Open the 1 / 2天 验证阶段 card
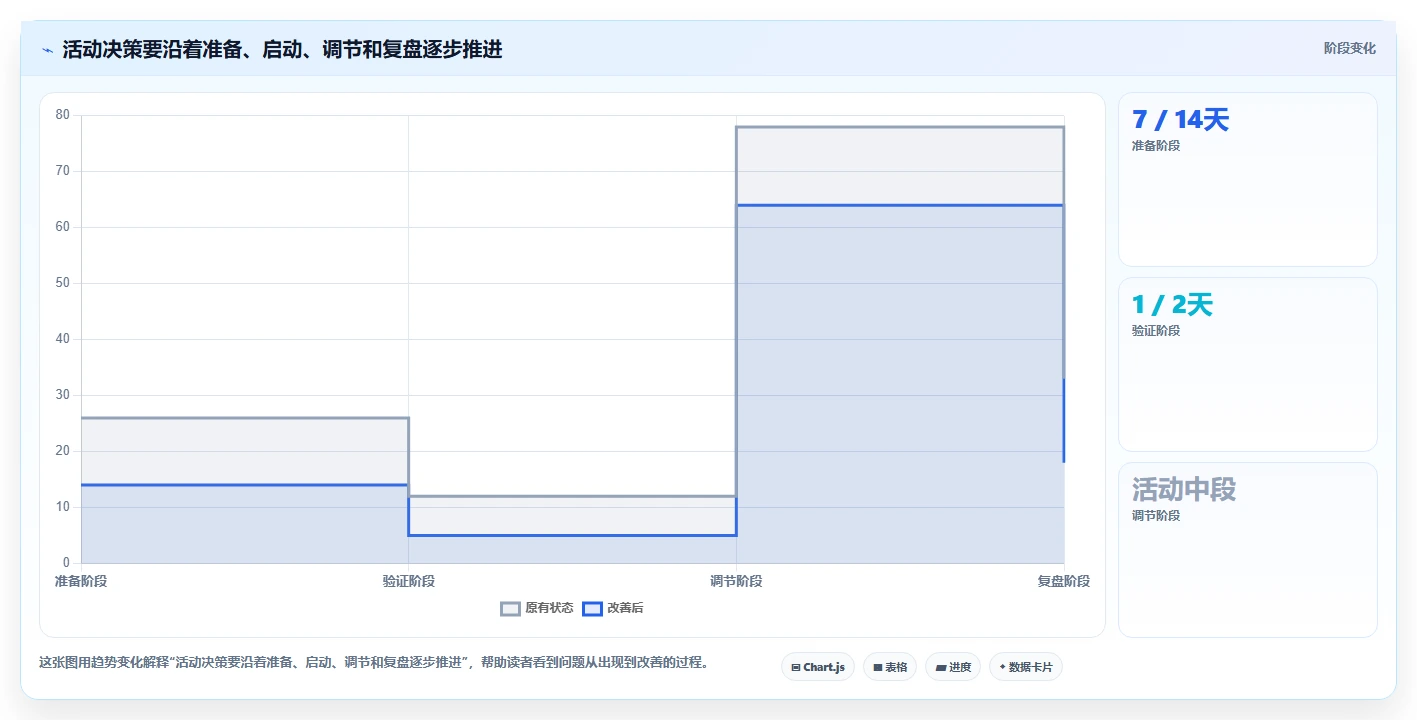This screenshot has width=1417, height=720. pos(1247,365)
